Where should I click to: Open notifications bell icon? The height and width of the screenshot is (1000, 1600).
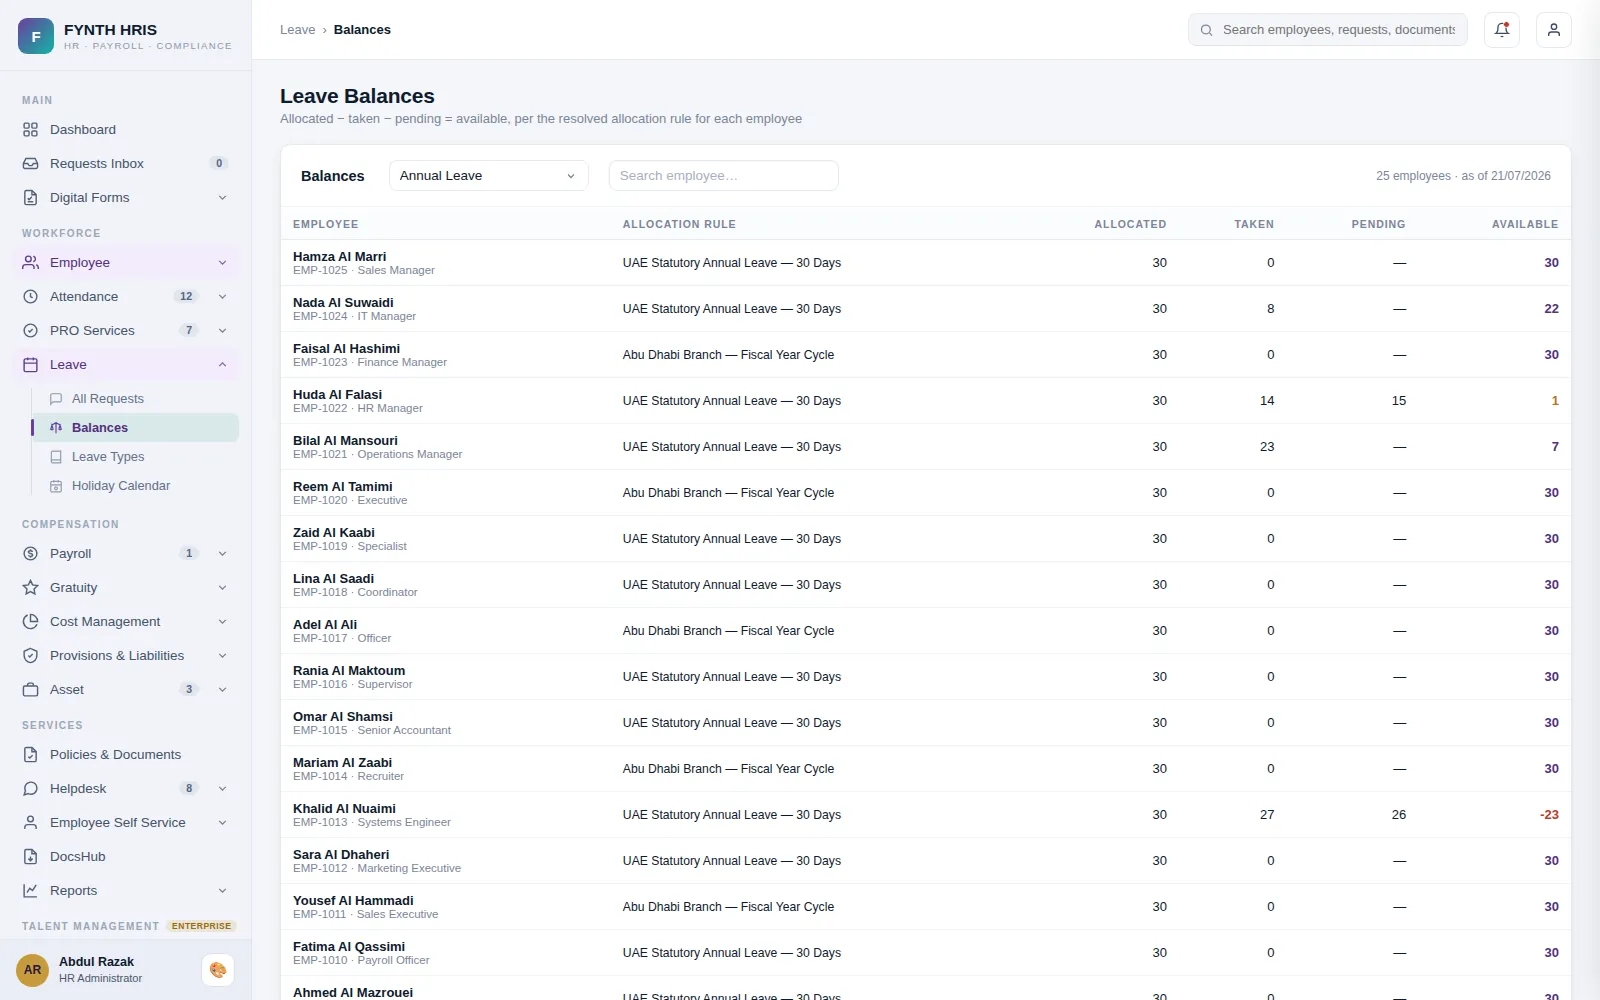click(x=1502, y=30)
